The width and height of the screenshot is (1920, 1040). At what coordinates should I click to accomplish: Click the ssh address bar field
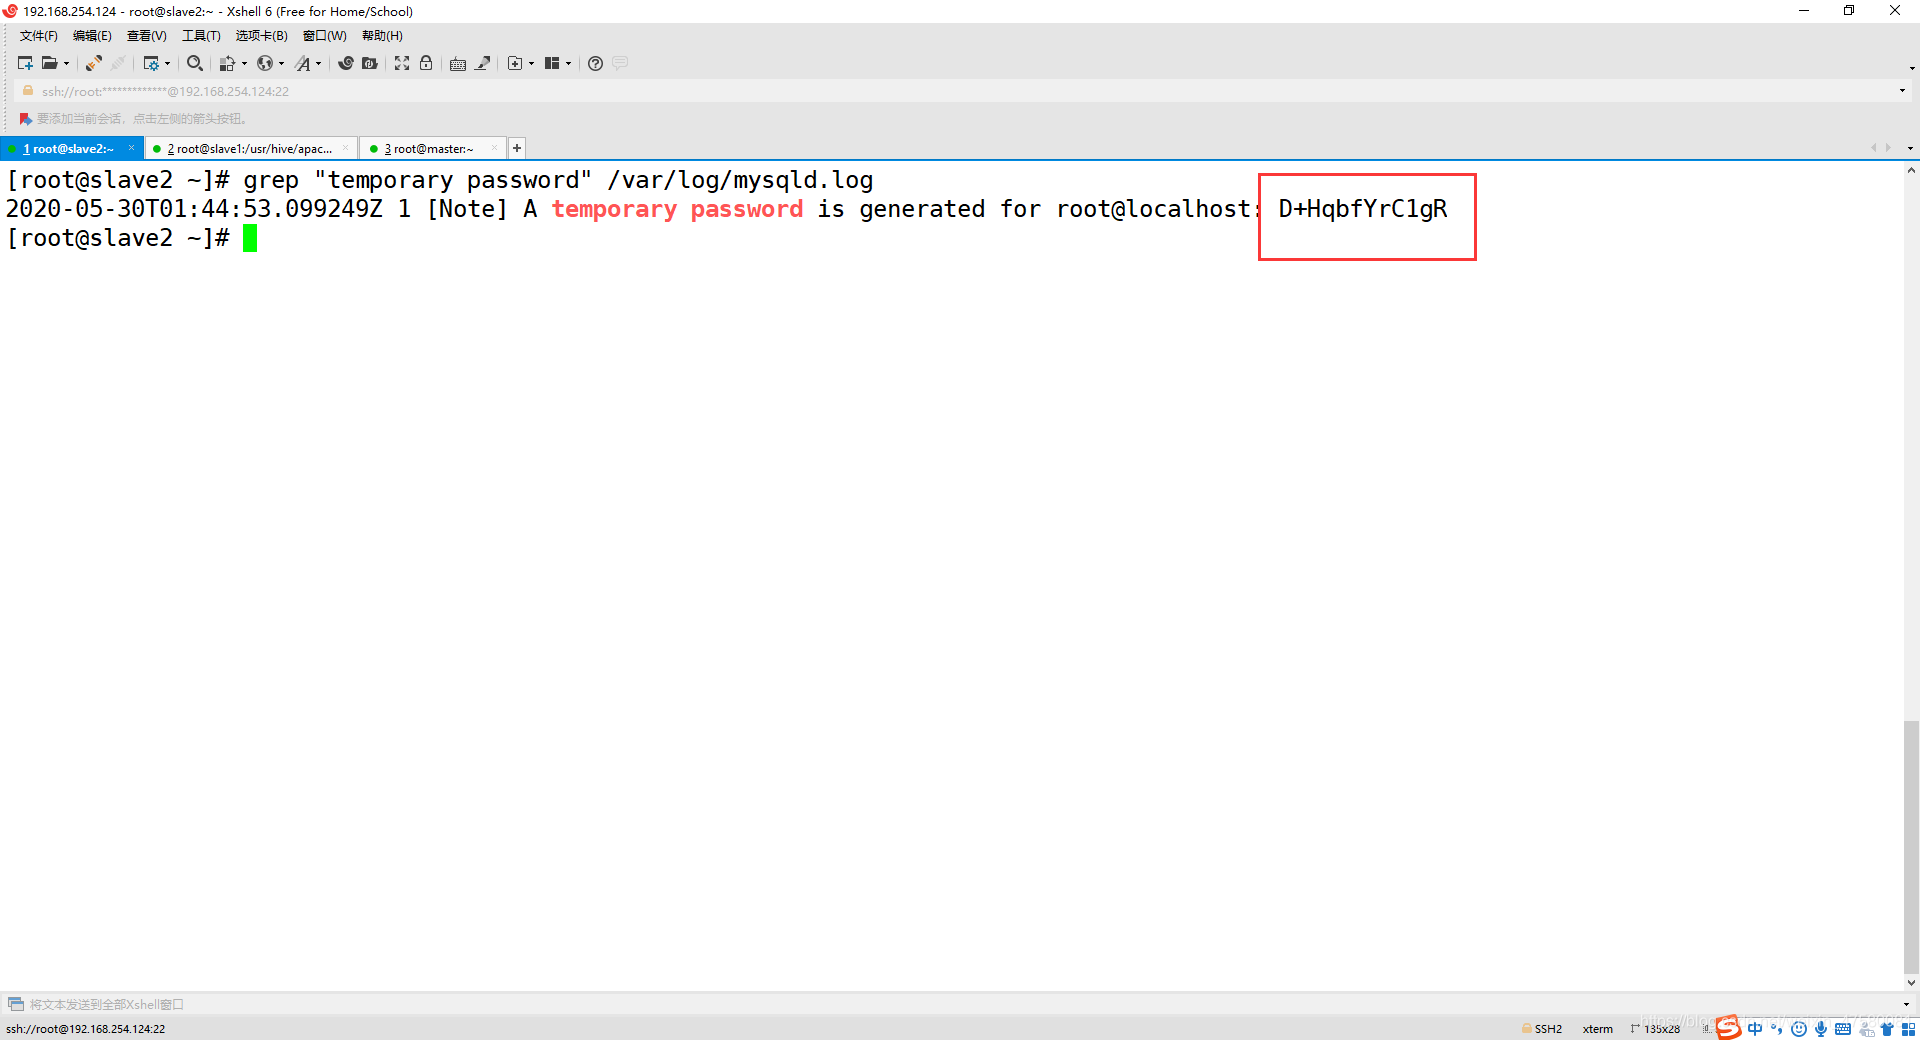[960, 91]
